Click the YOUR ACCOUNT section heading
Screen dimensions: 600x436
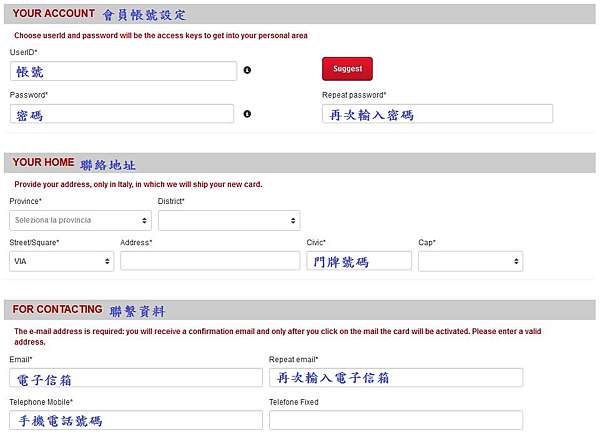pyautogui.click(x=54, y=13)
